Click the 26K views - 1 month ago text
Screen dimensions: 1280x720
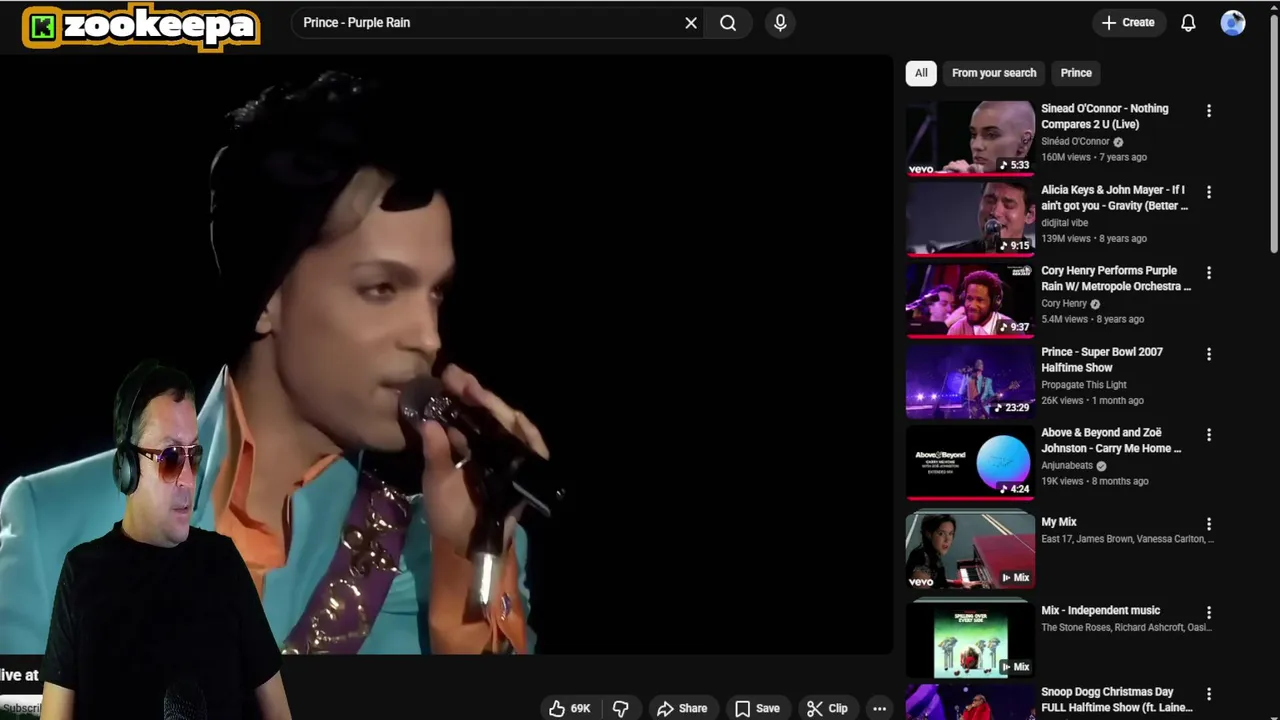pyautogui.click(x=1092, y=400)
